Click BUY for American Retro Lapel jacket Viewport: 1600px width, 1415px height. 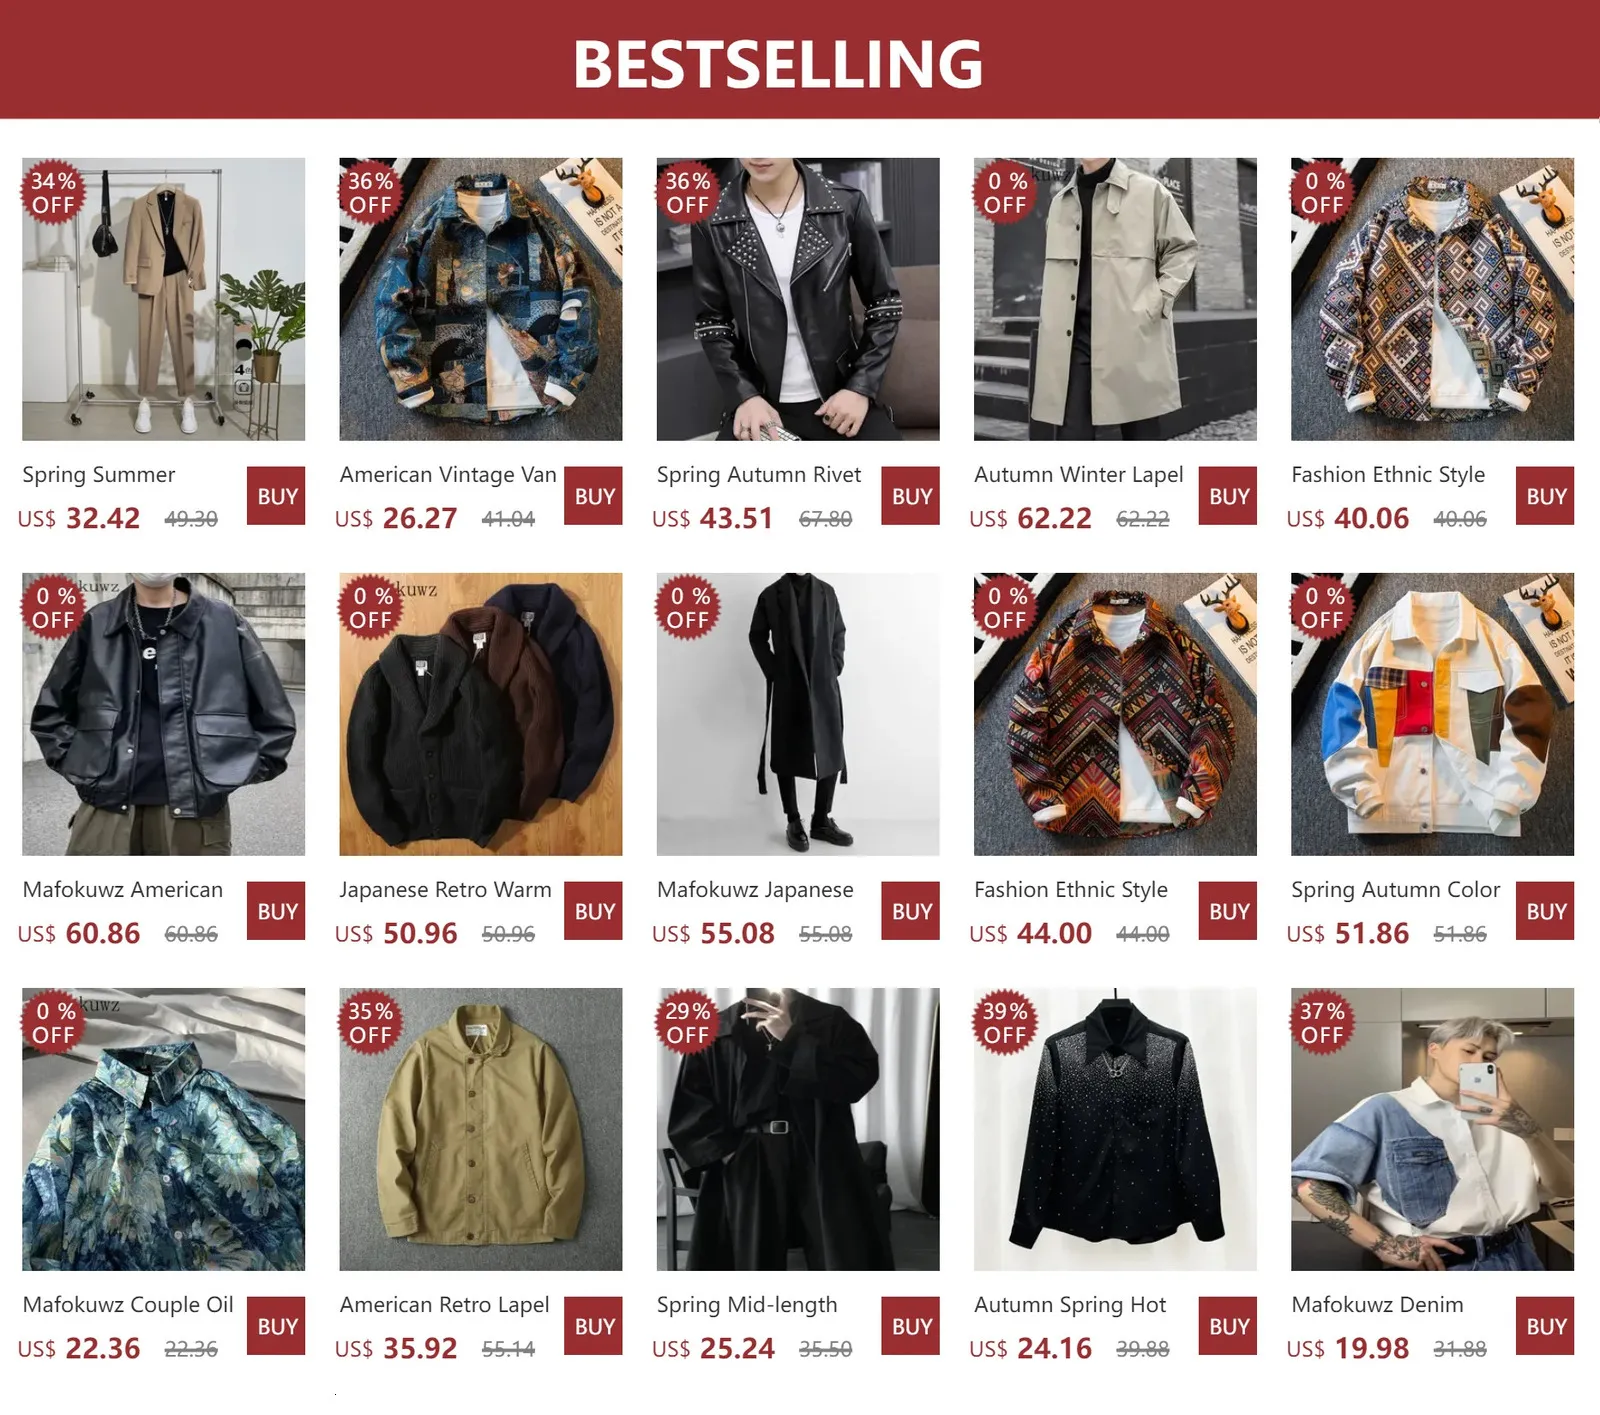(594, 1326)
